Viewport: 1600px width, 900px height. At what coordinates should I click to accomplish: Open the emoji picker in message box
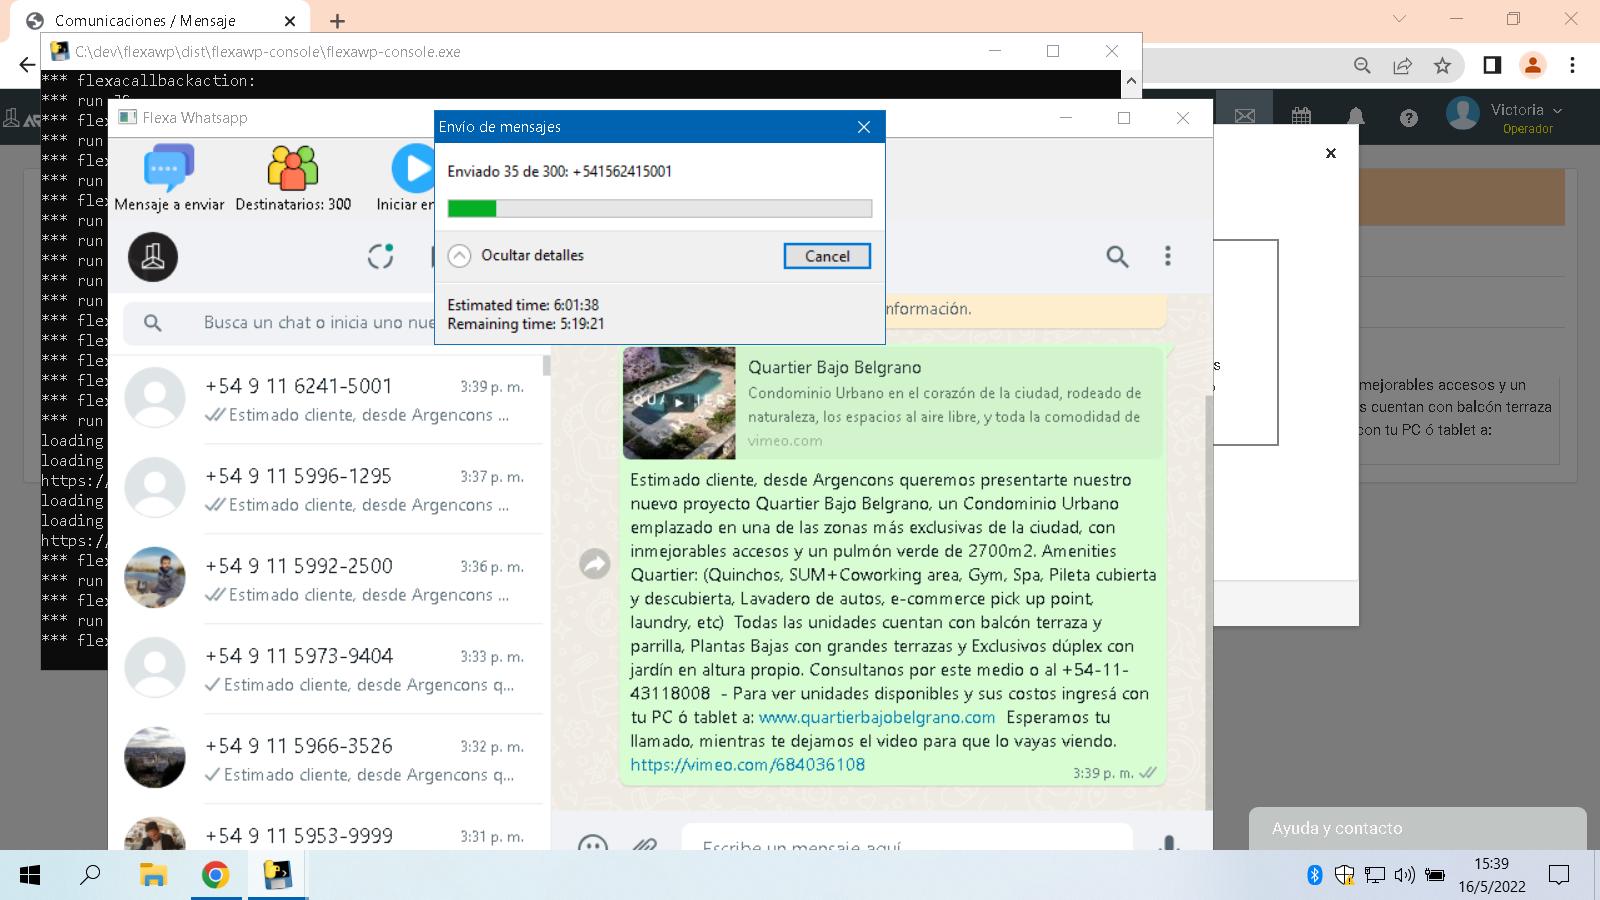593,845
